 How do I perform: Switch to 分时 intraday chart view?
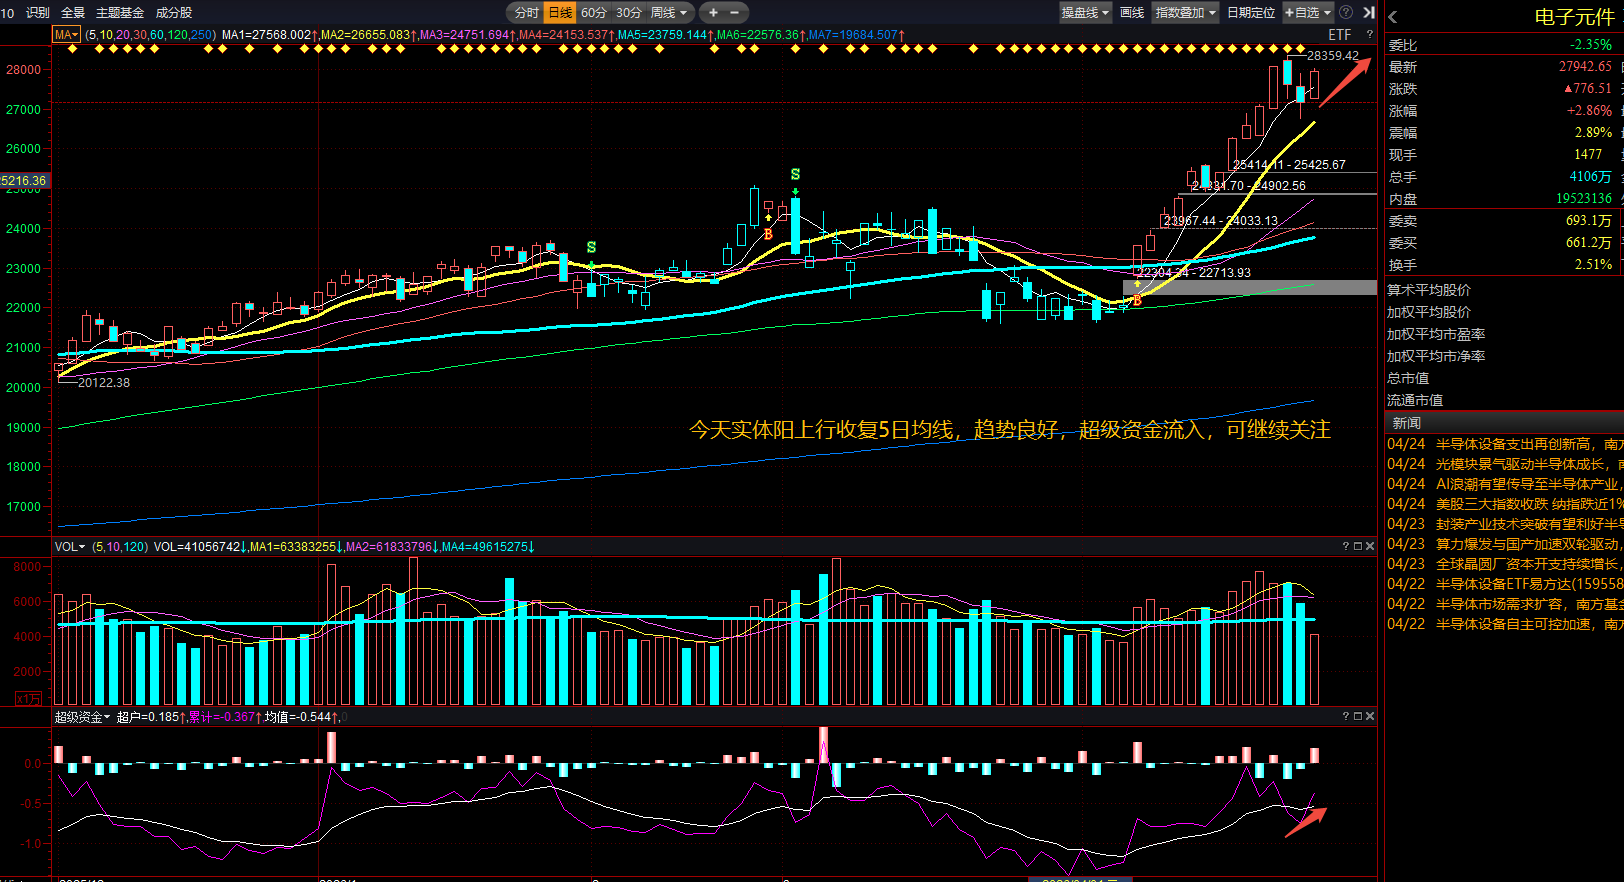(x=526, y=13)
